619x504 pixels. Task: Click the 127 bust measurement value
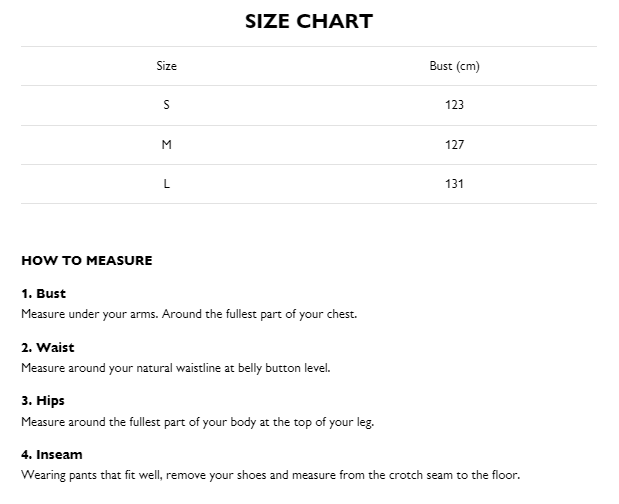(x=454, y=145)
